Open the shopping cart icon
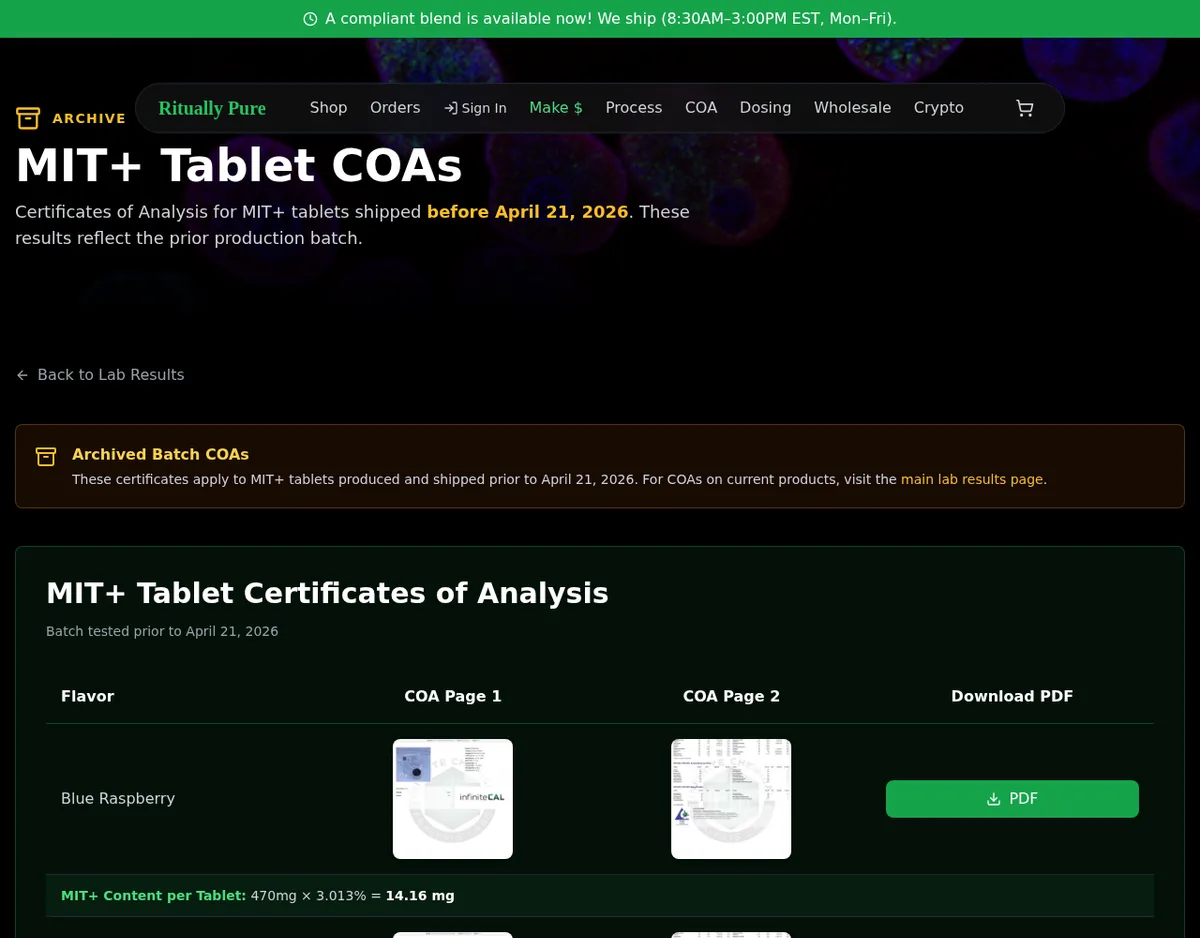The height and width of the screenshot is (938, 1200). click(x=1024, y=108)
